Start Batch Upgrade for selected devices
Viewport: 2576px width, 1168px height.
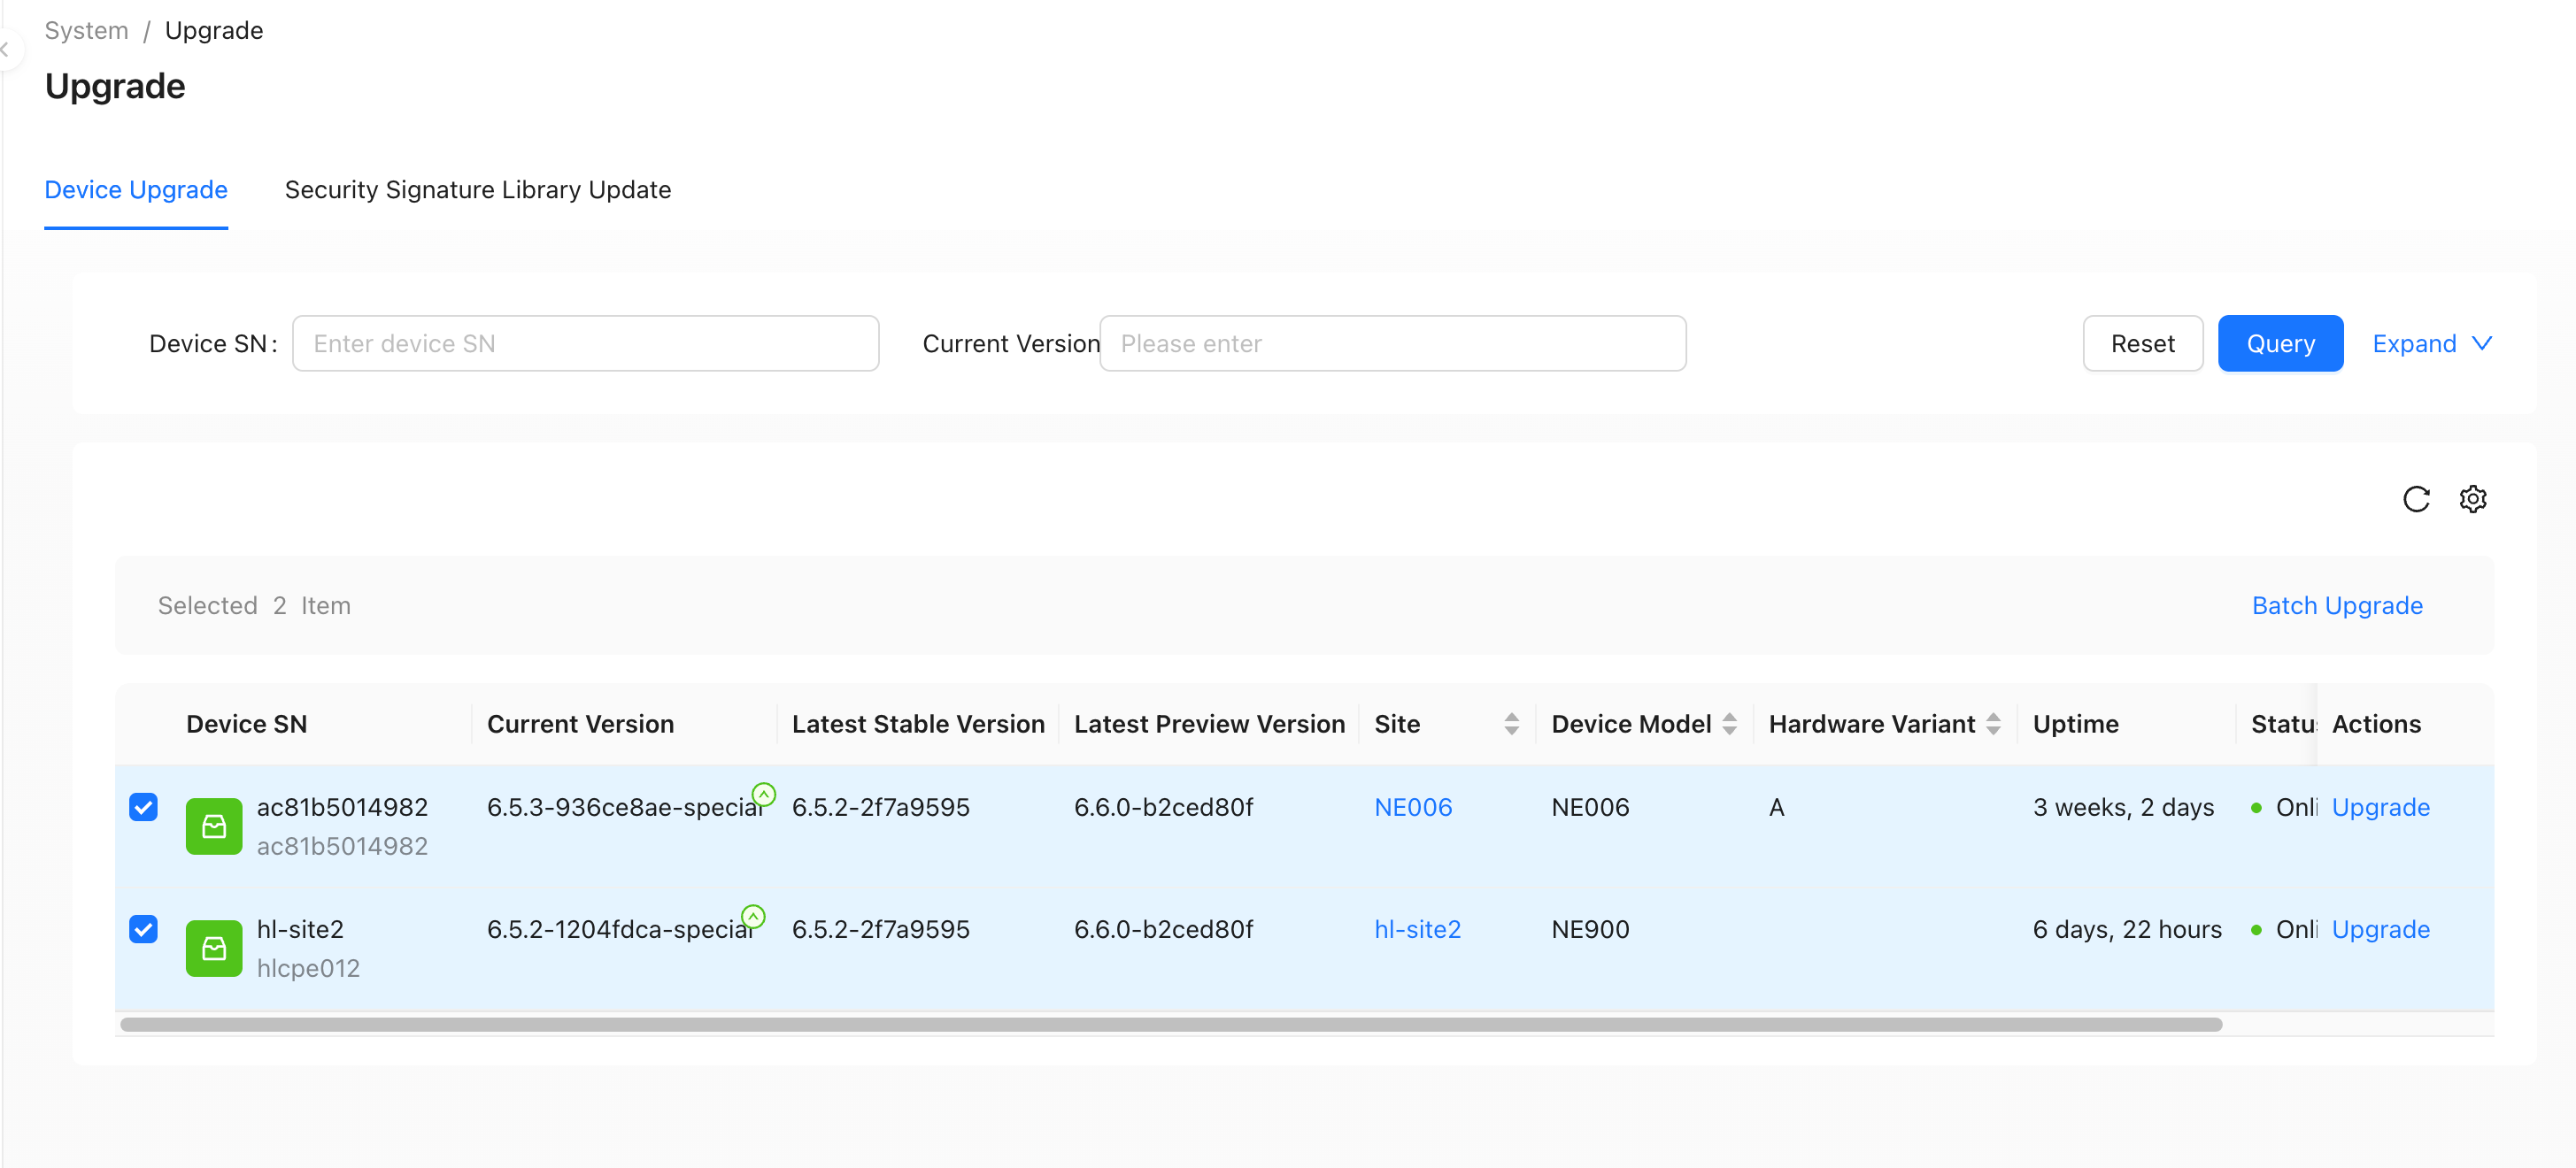[x=2337, y=605]
